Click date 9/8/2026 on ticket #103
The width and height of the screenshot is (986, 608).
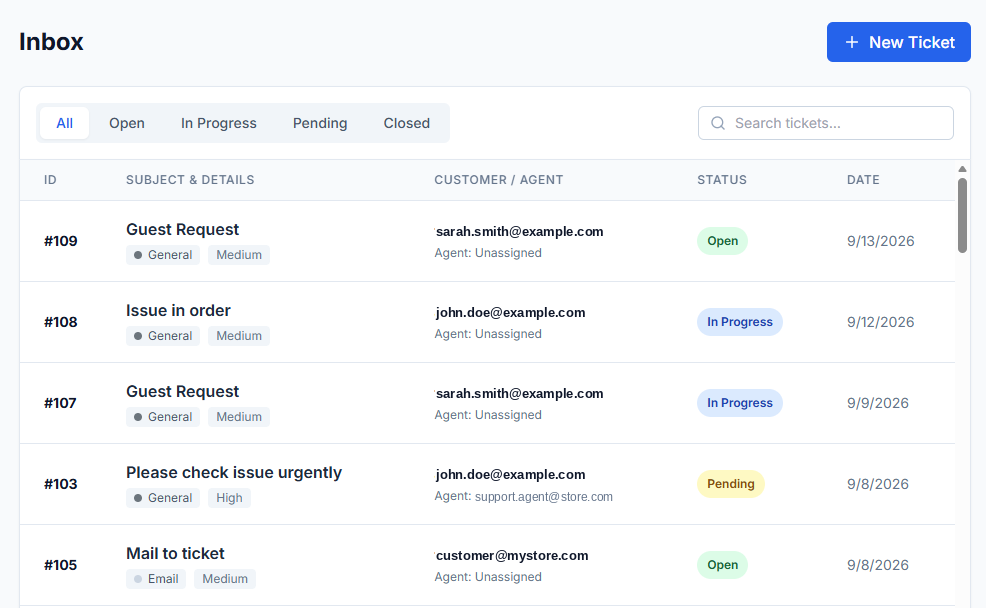click(877, 485)
